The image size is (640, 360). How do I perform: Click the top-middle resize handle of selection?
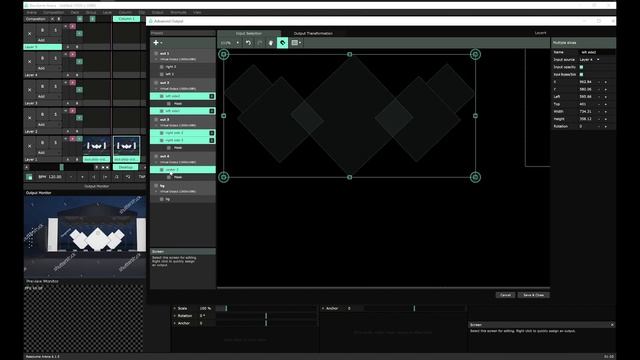pos(349,54)
